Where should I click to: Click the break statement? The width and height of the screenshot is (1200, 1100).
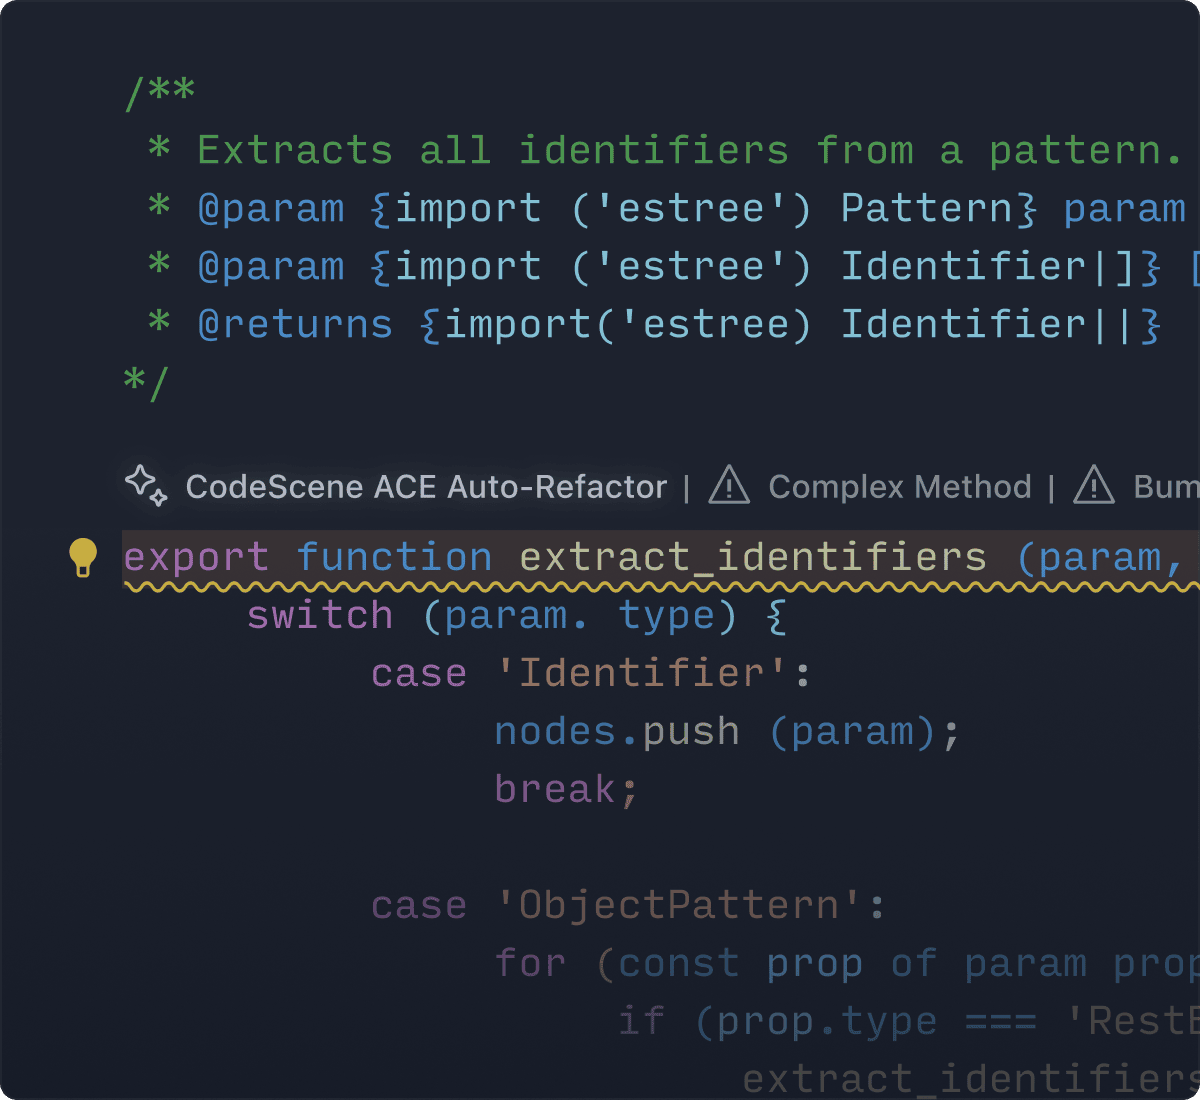click(x=555, y=790)
